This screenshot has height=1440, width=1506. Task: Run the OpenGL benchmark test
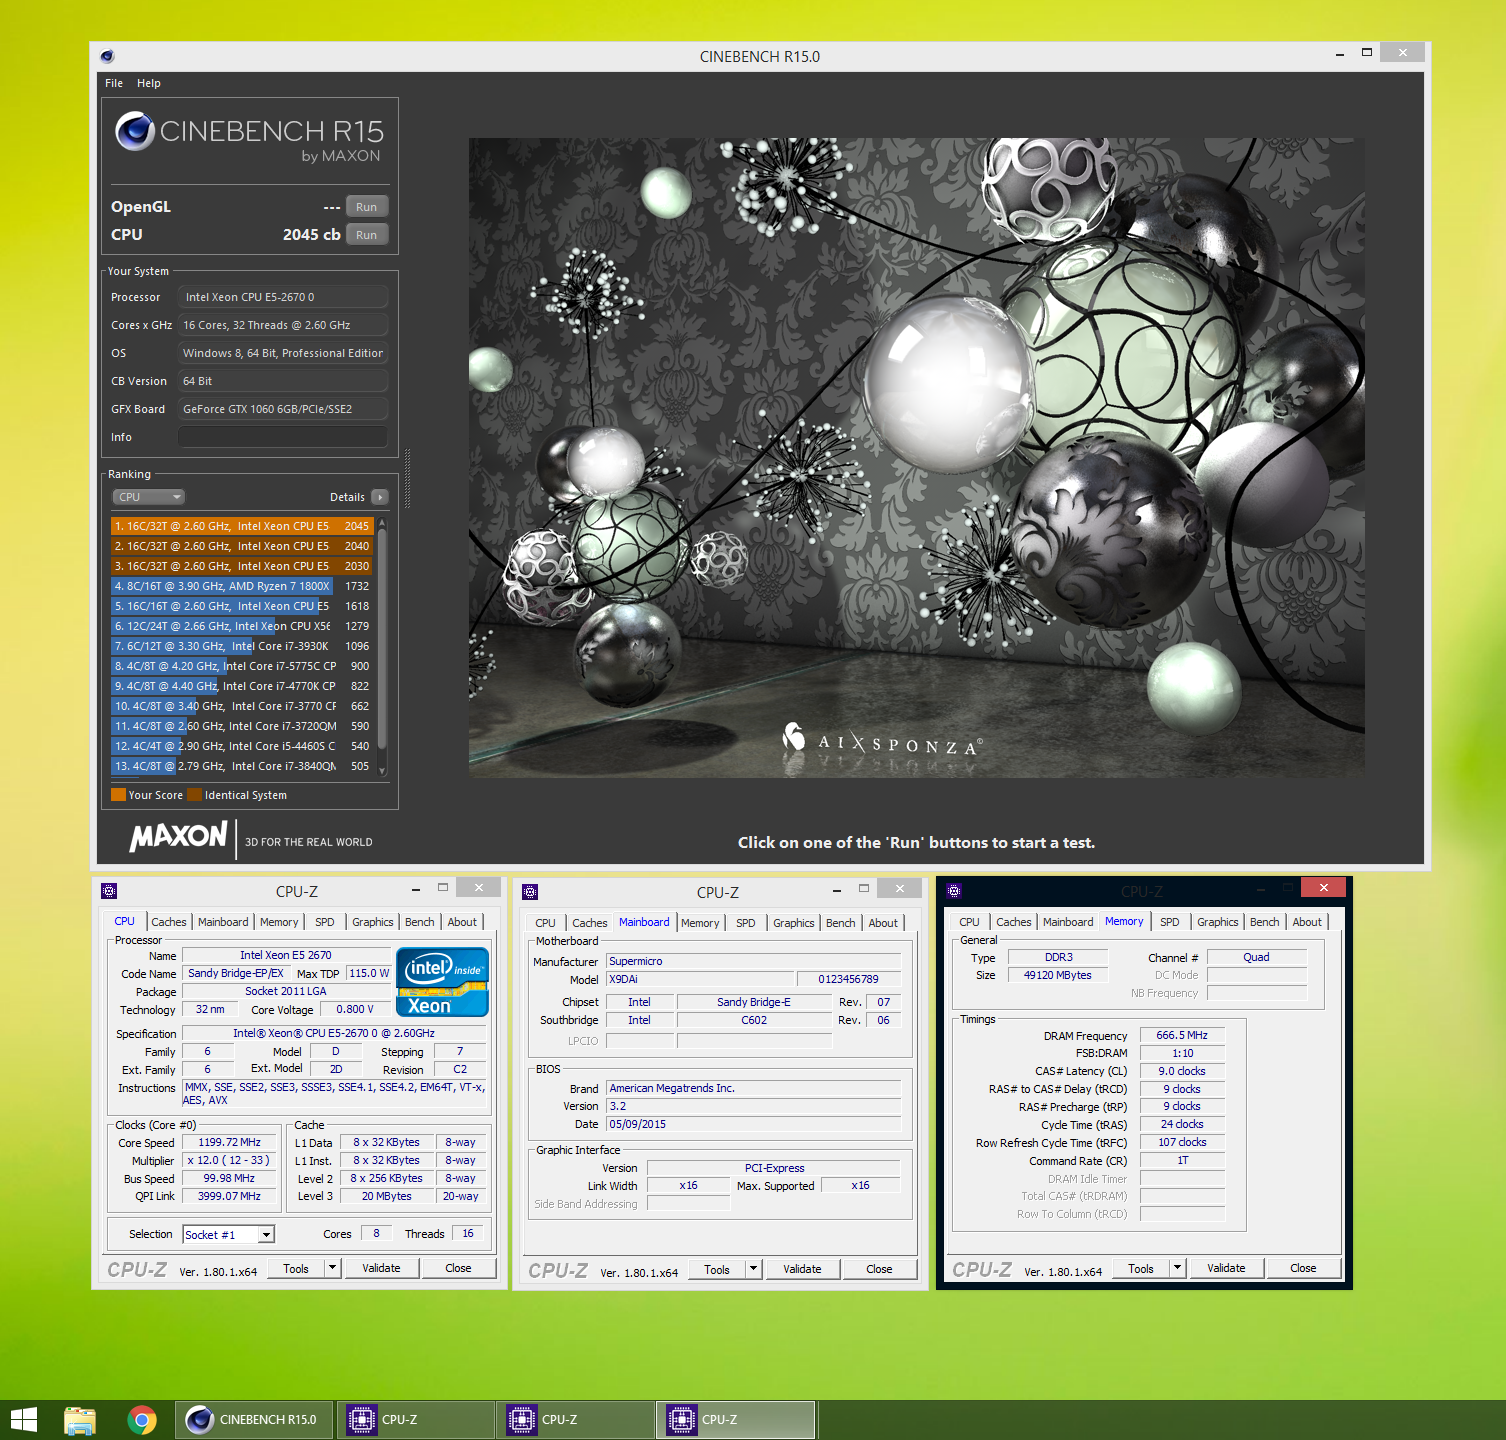point(367,207)
